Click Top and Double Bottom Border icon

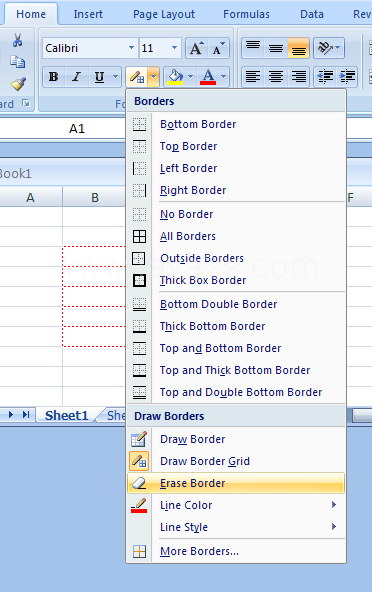pos(139,392)
